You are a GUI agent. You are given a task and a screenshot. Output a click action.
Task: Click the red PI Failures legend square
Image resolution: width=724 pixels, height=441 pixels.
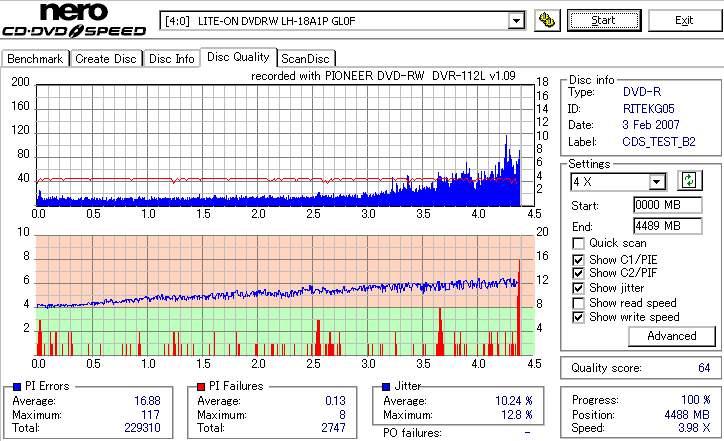201,387
